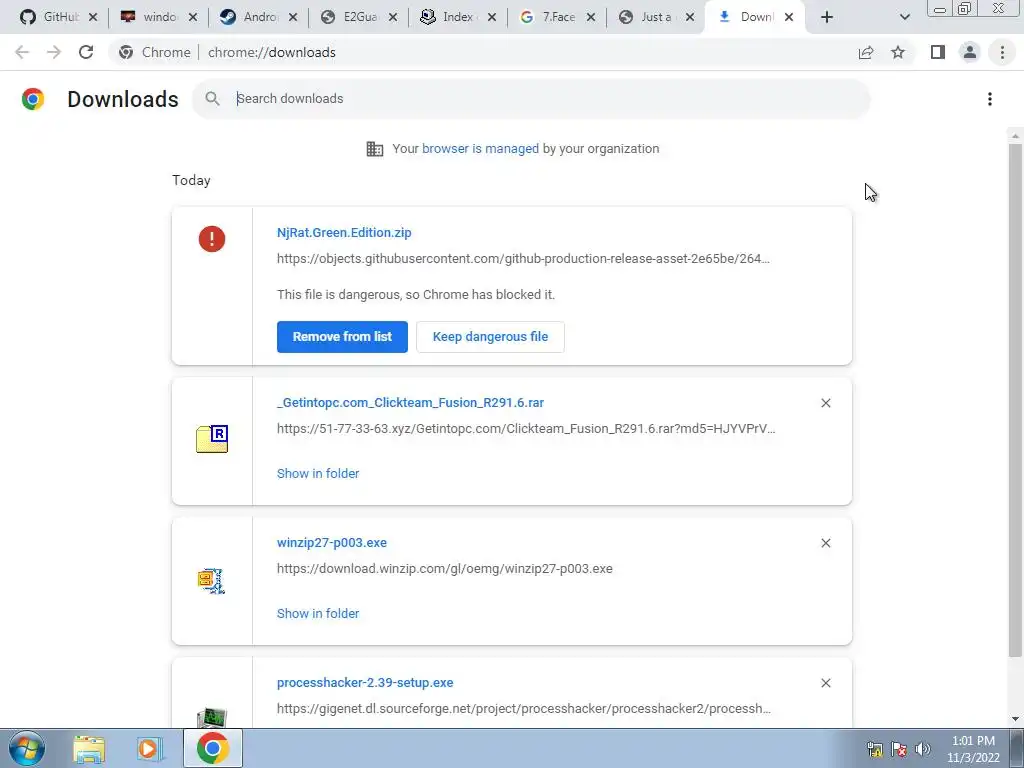Open processhacker-2.39-setup.exe file link
1024x768 pixels.
click(x=365, y=682)
